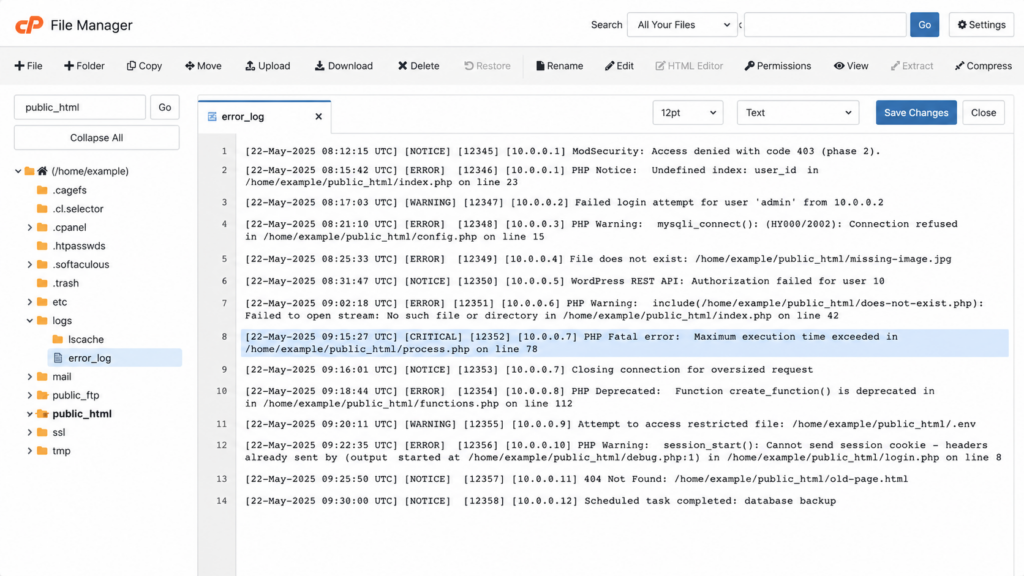Click the Close editor button

coord(983,112)
